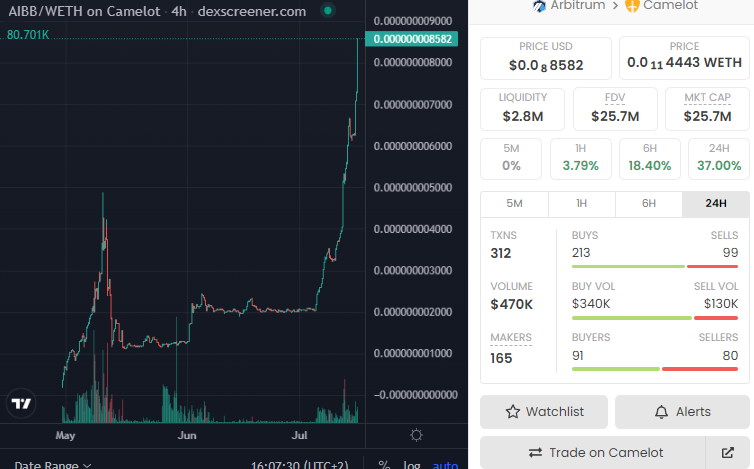The height and width of the screenshot is (469, 754).
Task: Click the bell icon in Alerts button
Action: (x=662, y=412)
